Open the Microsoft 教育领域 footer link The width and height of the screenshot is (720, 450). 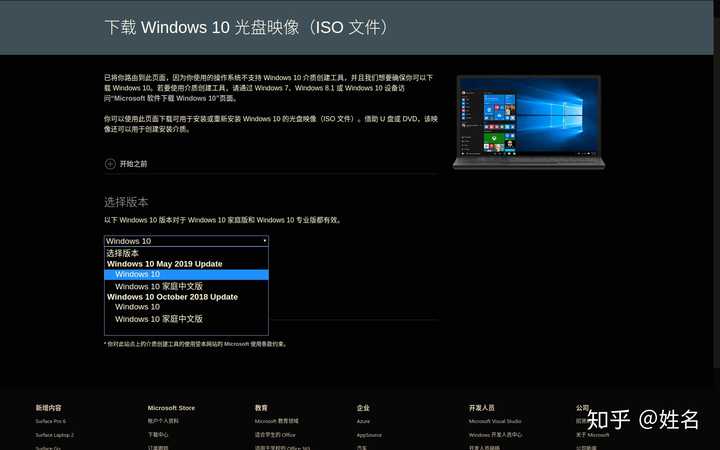coord(276,421)
